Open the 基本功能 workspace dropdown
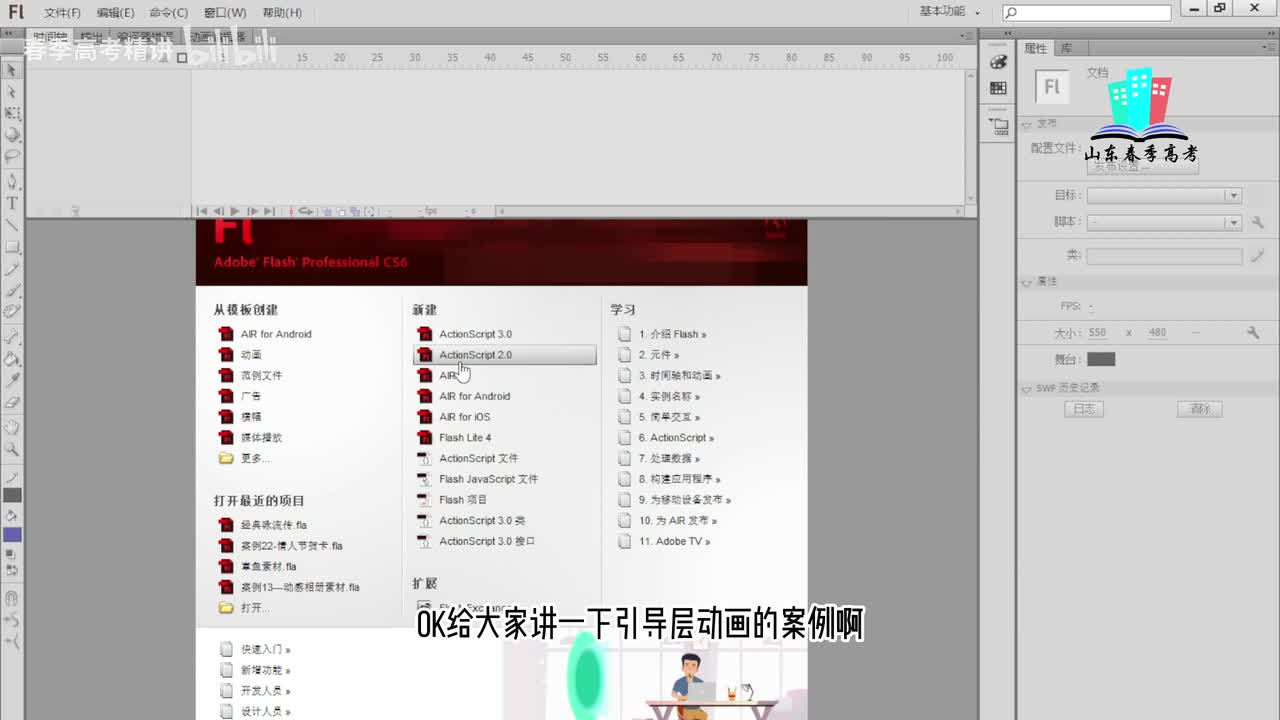1280x720 pixels. (950, 12)
